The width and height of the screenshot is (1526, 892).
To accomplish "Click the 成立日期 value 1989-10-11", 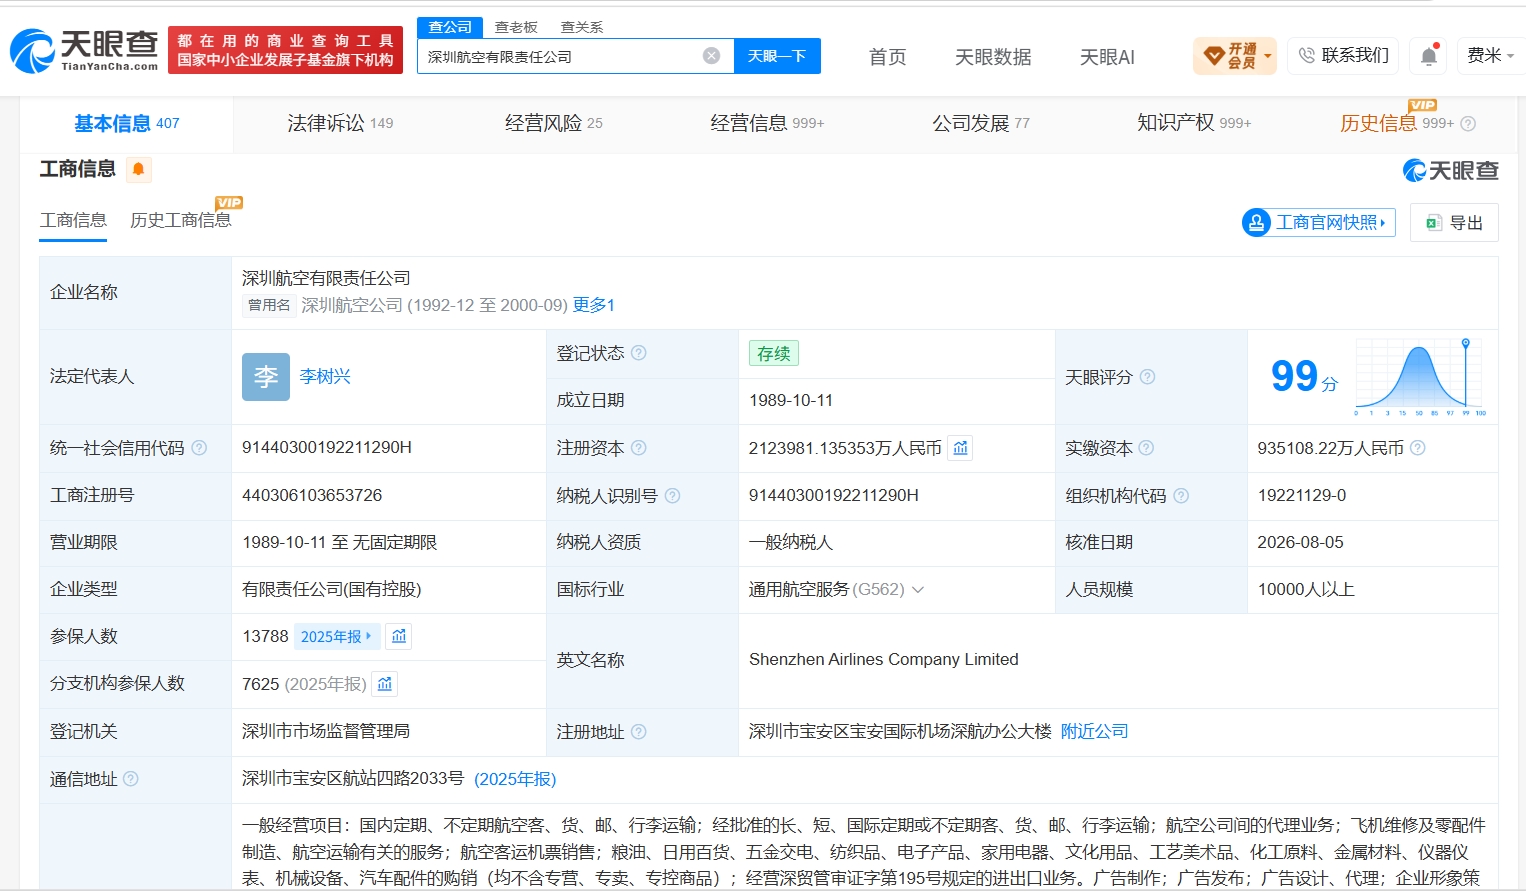I will (791, 400).
